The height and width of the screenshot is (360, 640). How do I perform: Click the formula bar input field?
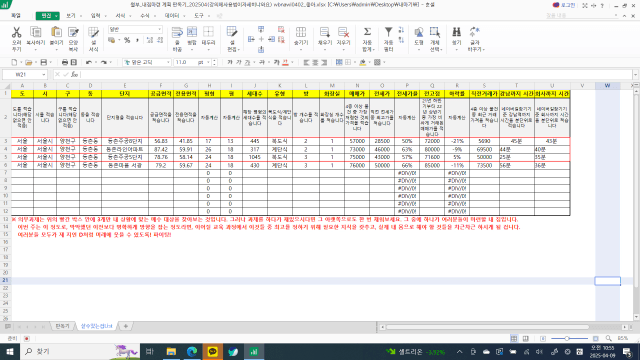tap(356, 75)
